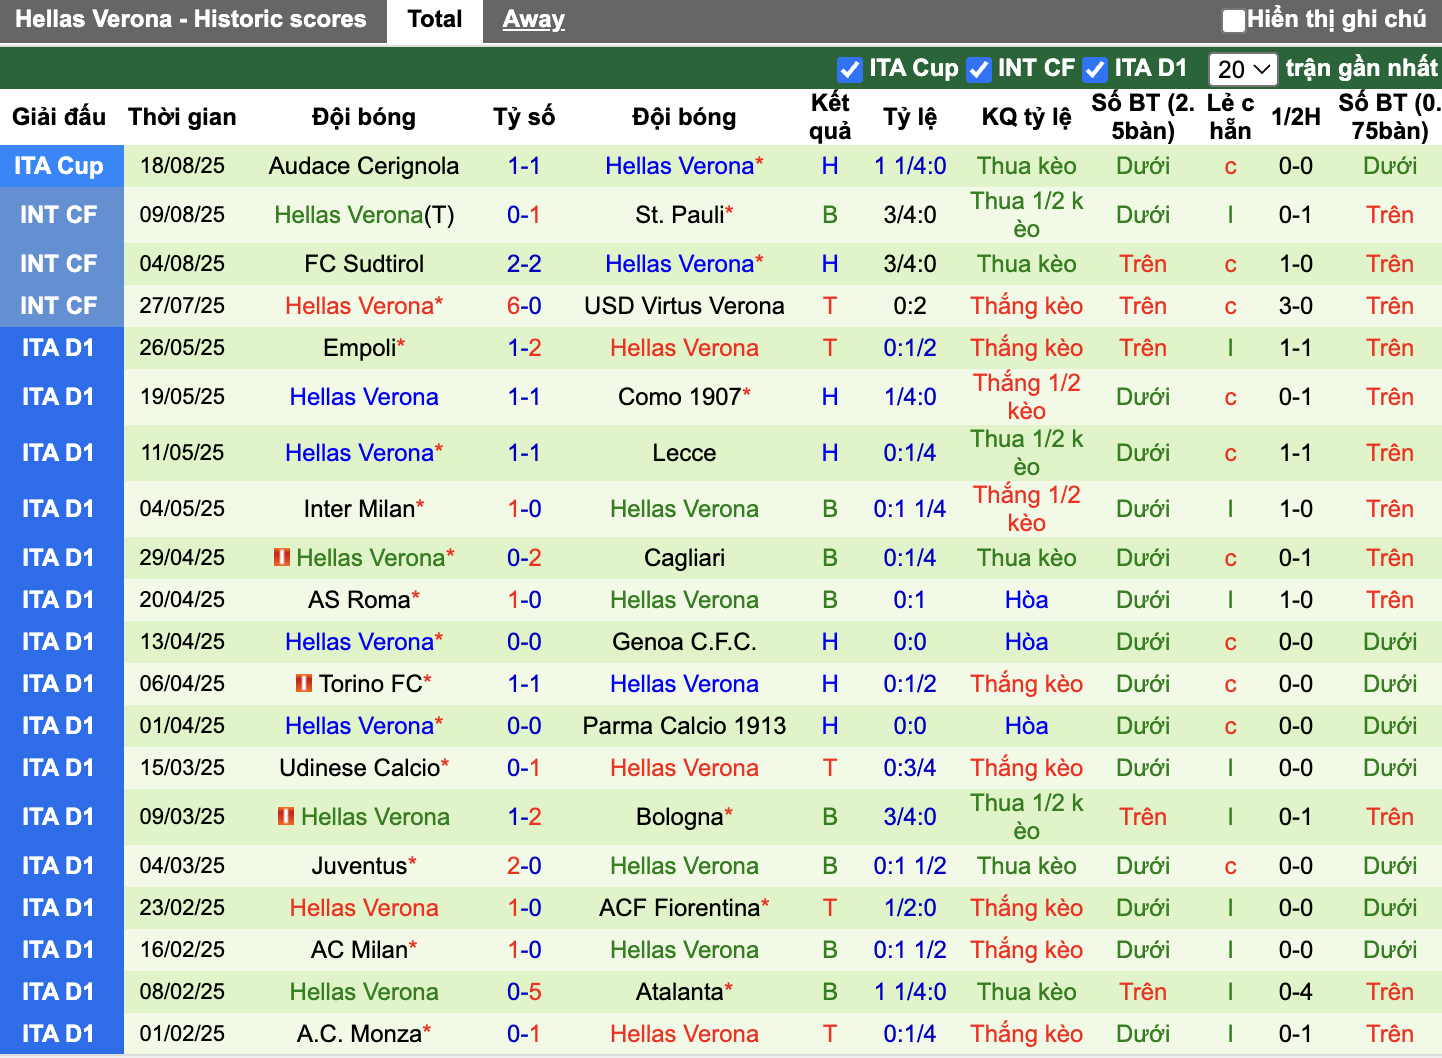Toggle the Hiển thị ghi chú checkbox
This screenshot has width=1442, height=1058.
coord(1234,20)
